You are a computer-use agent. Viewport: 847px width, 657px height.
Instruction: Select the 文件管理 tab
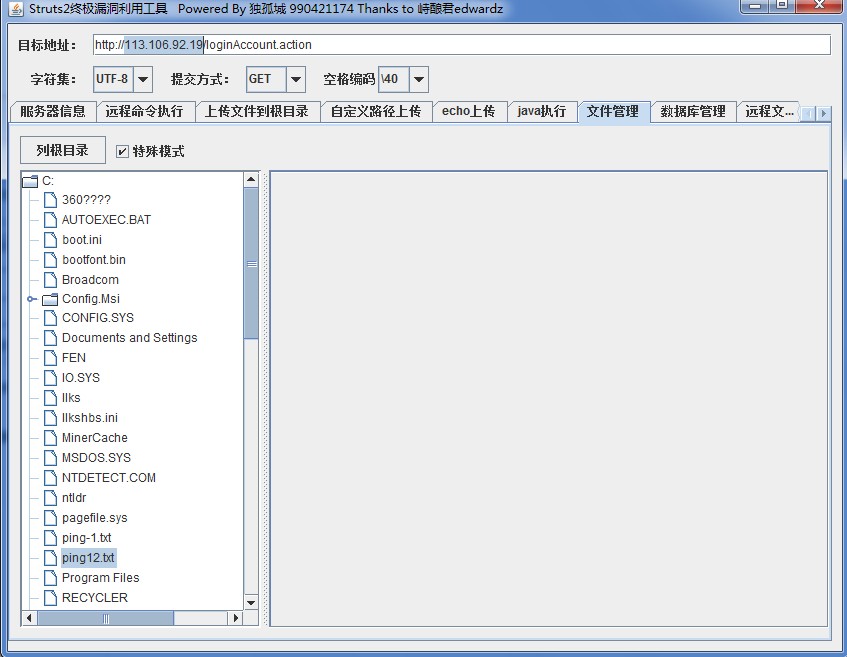(613, 111)
